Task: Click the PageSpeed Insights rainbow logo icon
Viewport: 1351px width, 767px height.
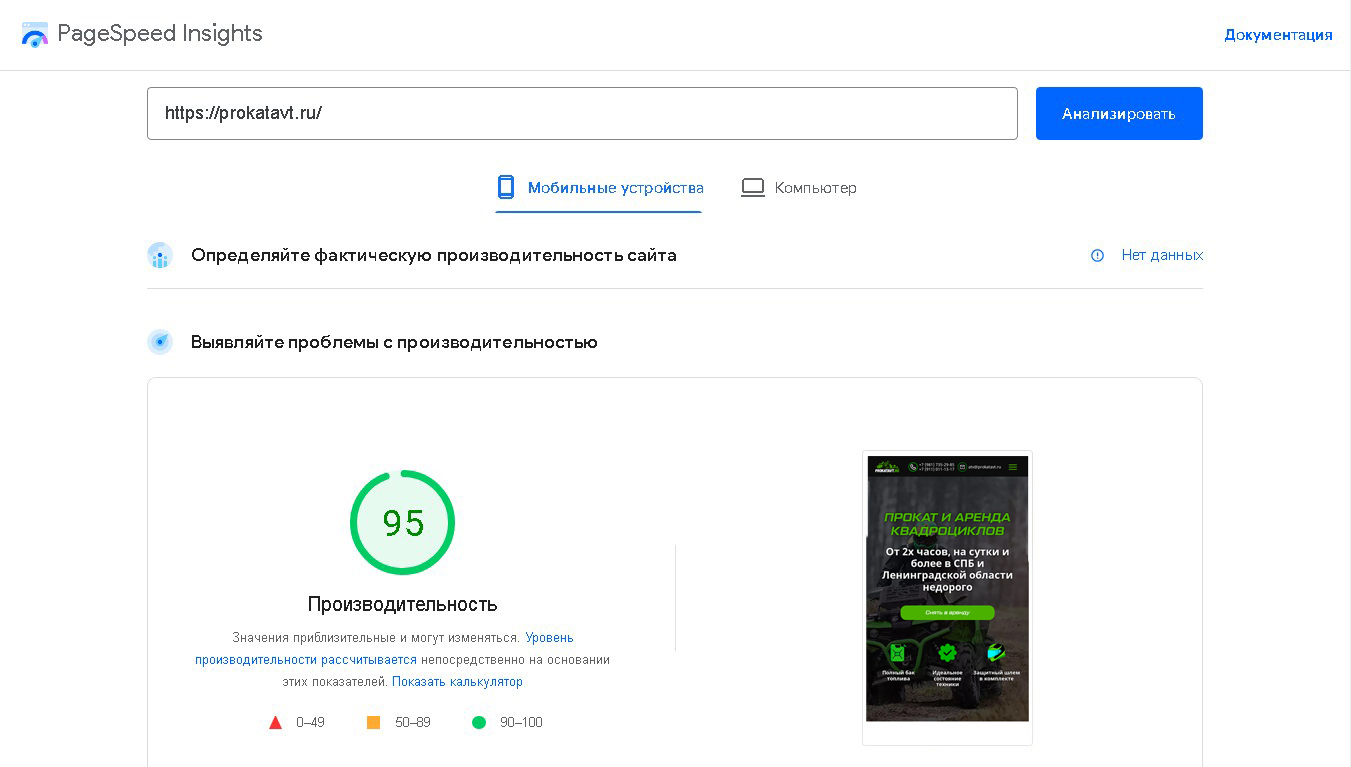Action: 35,34
